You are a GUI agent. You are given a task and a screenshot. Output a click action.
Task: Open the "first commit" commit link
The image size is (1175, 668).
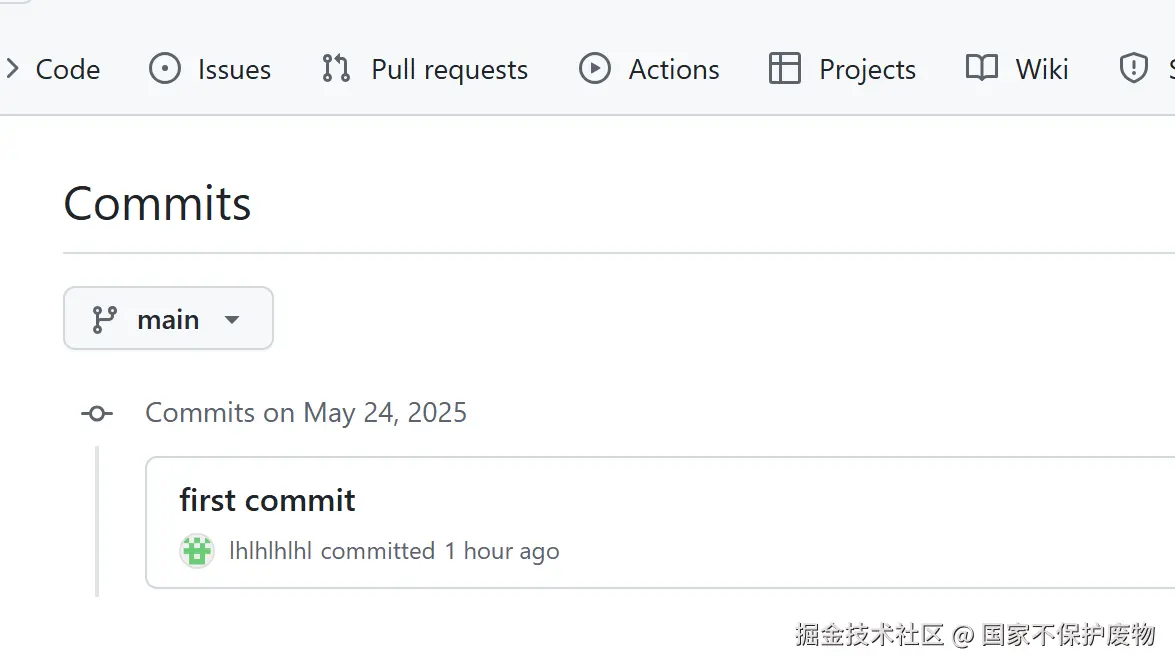[x=267, y=500]
